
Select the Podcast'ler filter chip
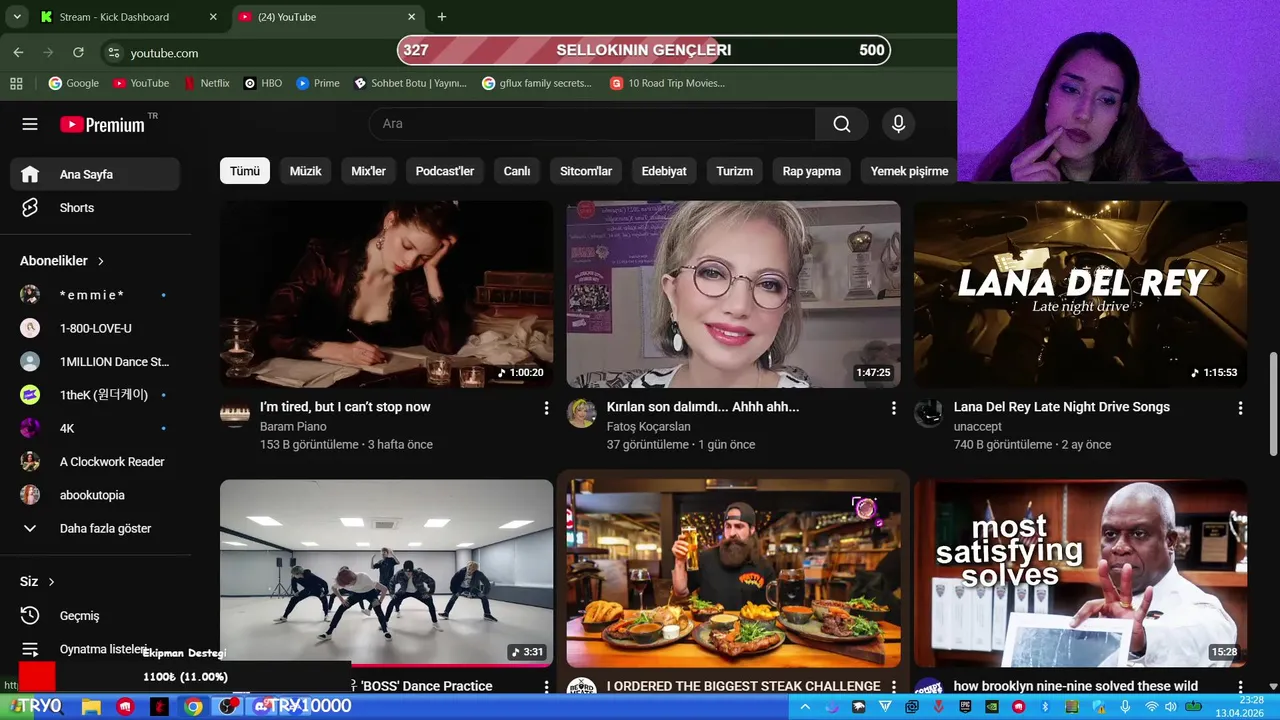point(445,171)
